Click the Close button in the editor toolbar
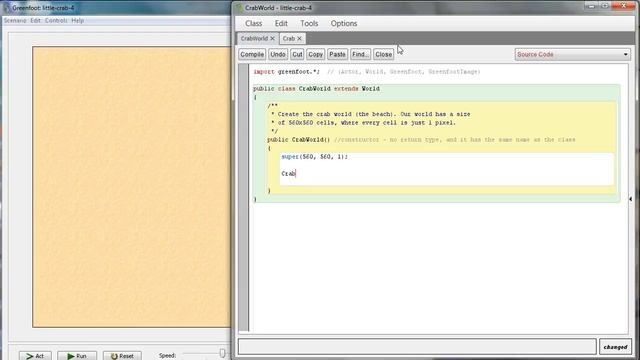The image size is (640, 360). pyautogui.click(x=383, y=54)
